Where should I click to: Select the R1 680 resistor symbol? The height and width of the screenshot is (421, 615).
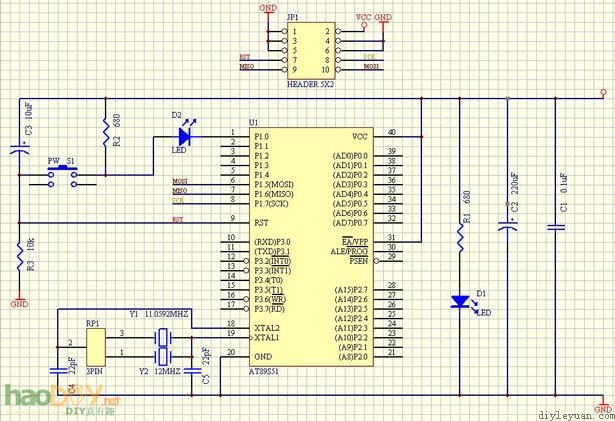[459, 233]
